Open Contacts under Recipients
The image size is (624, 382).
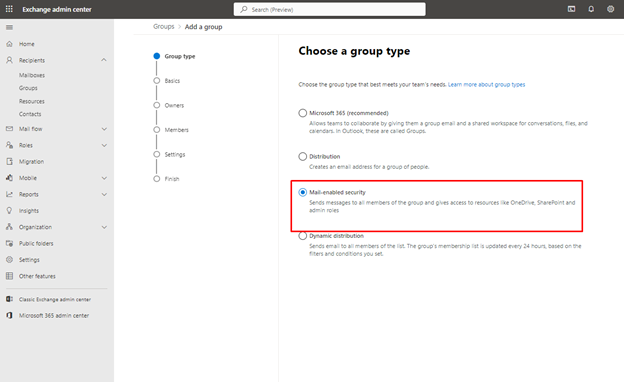click(x=30, y=114)
